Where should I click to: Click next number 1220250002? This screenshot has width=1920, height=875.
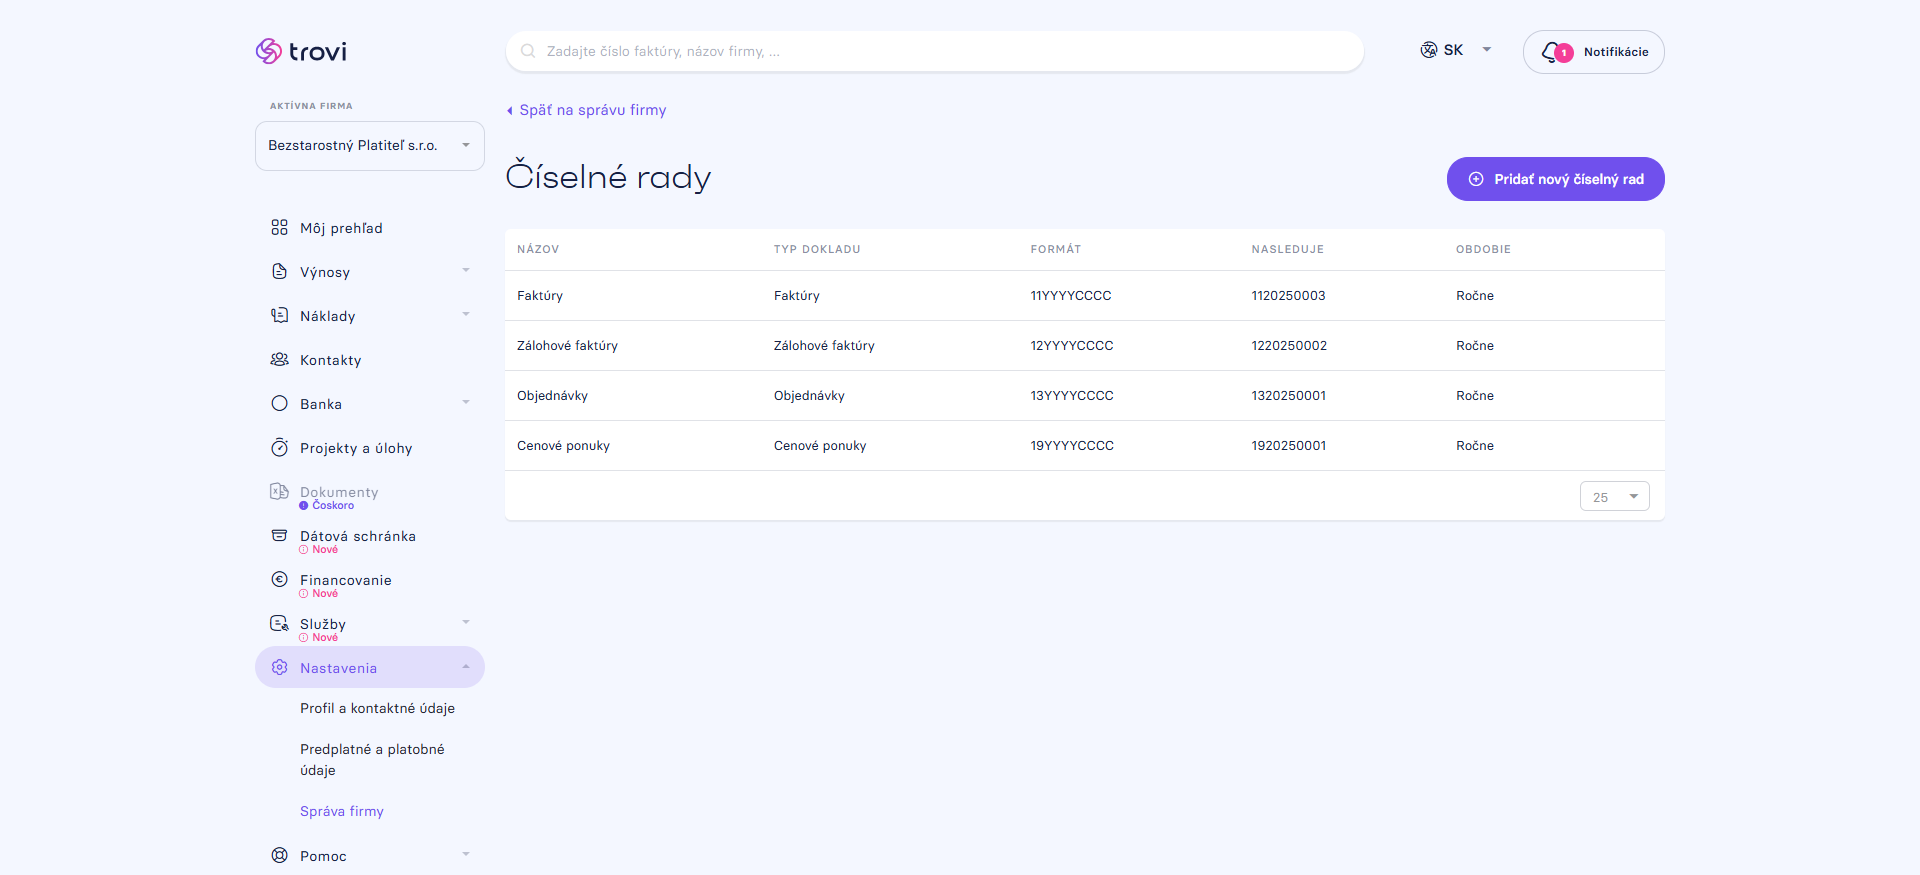1289,346
